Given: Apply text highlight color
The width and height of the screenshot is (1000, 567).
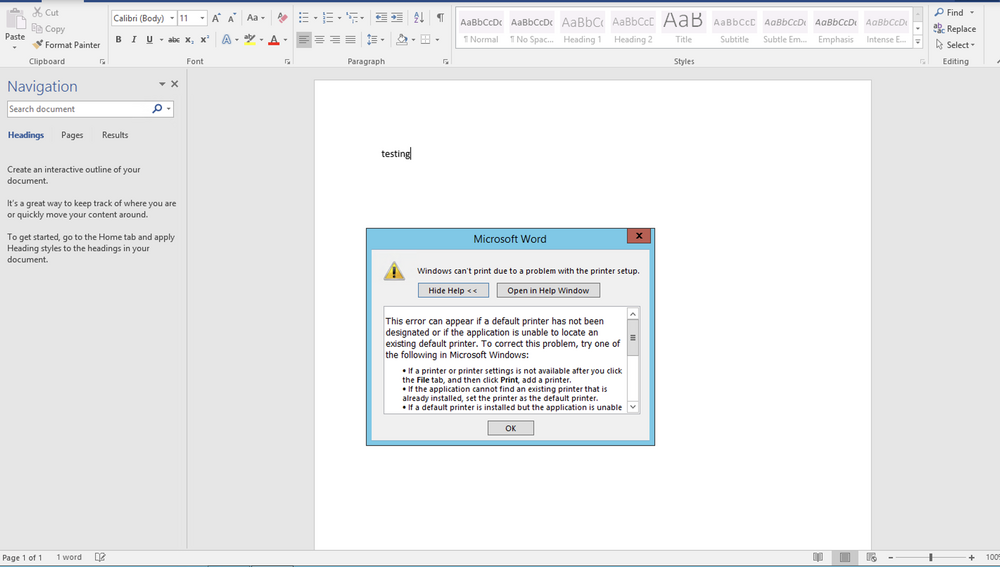Looking at the screenshot, I should [250, 40].
